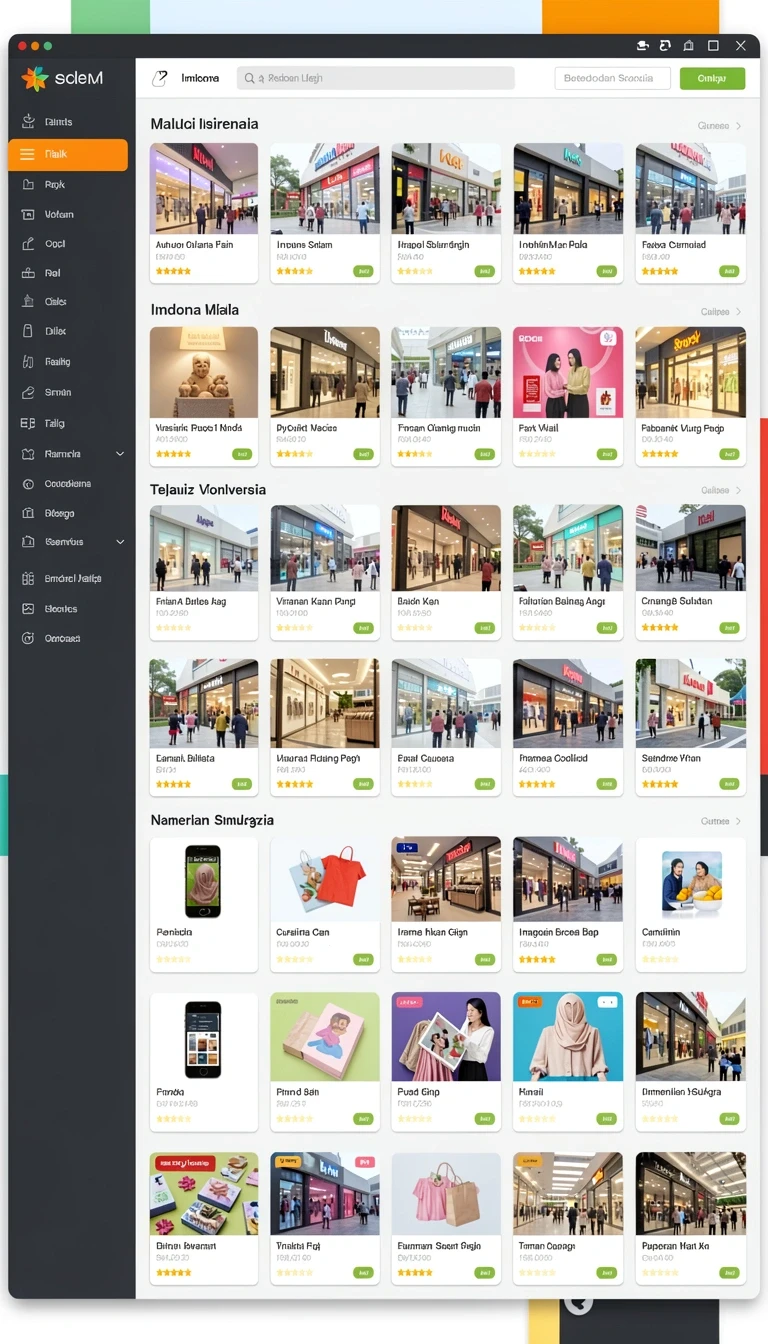The image size is (768, 1344).
Task: Expand the Ramcira sidebar chevron
Action: pyautogui.click(x=120, y=454)
